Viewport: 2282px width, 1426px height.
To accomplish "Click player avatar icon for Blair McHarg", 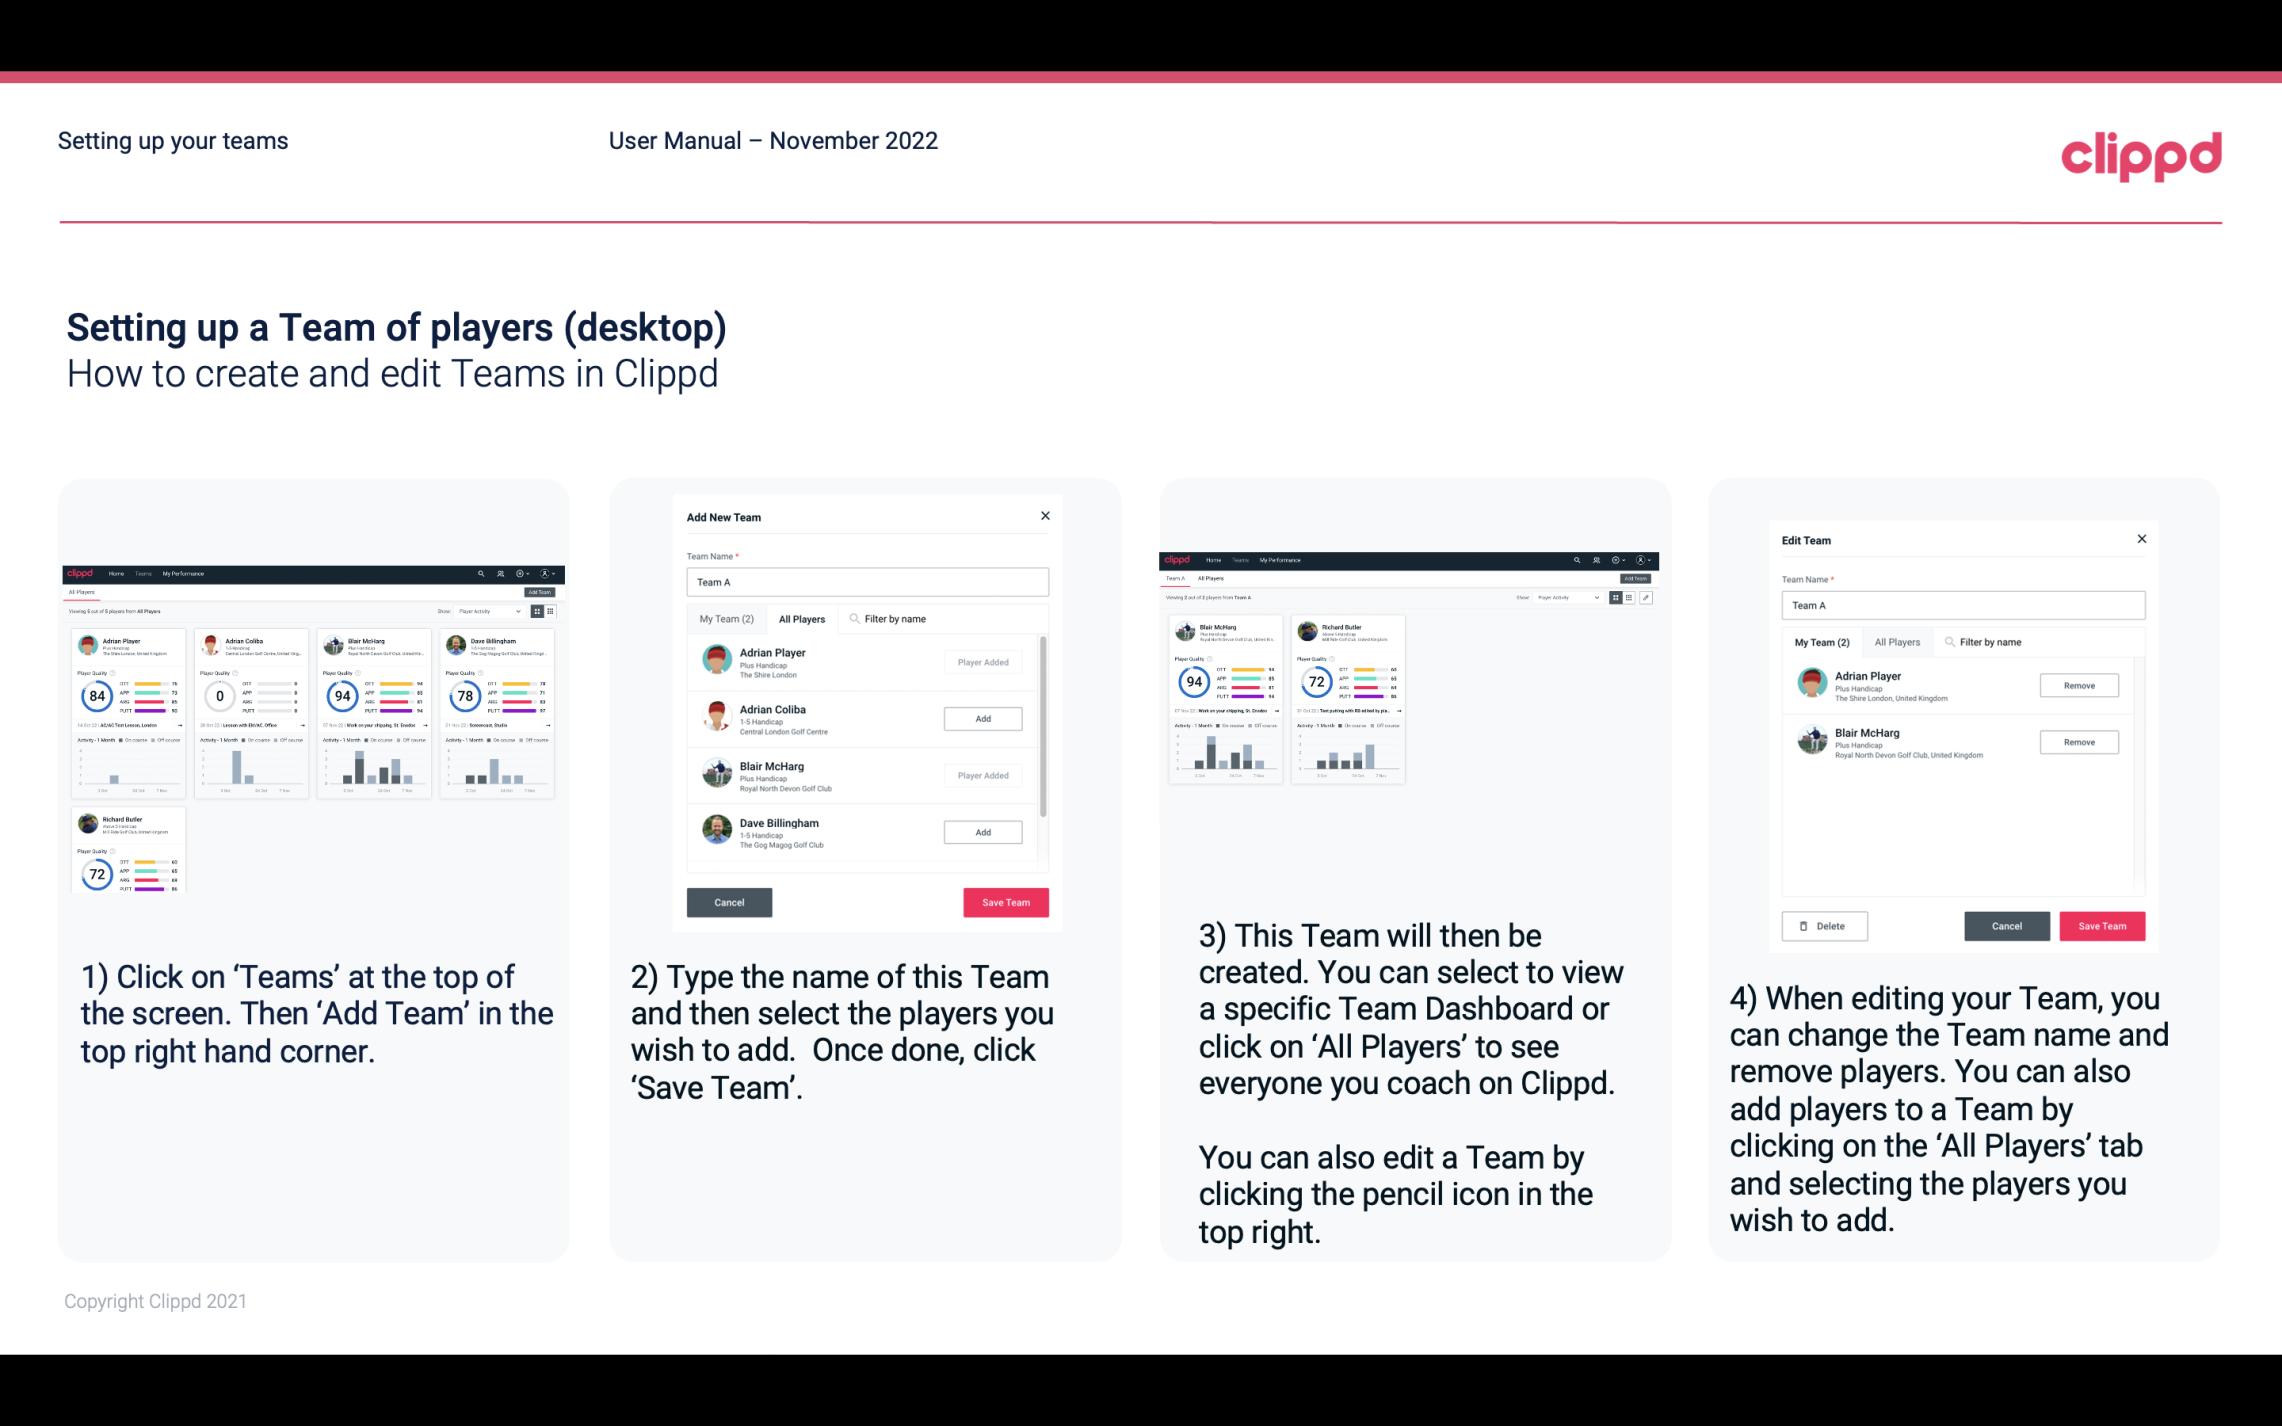I will point(718,772).
